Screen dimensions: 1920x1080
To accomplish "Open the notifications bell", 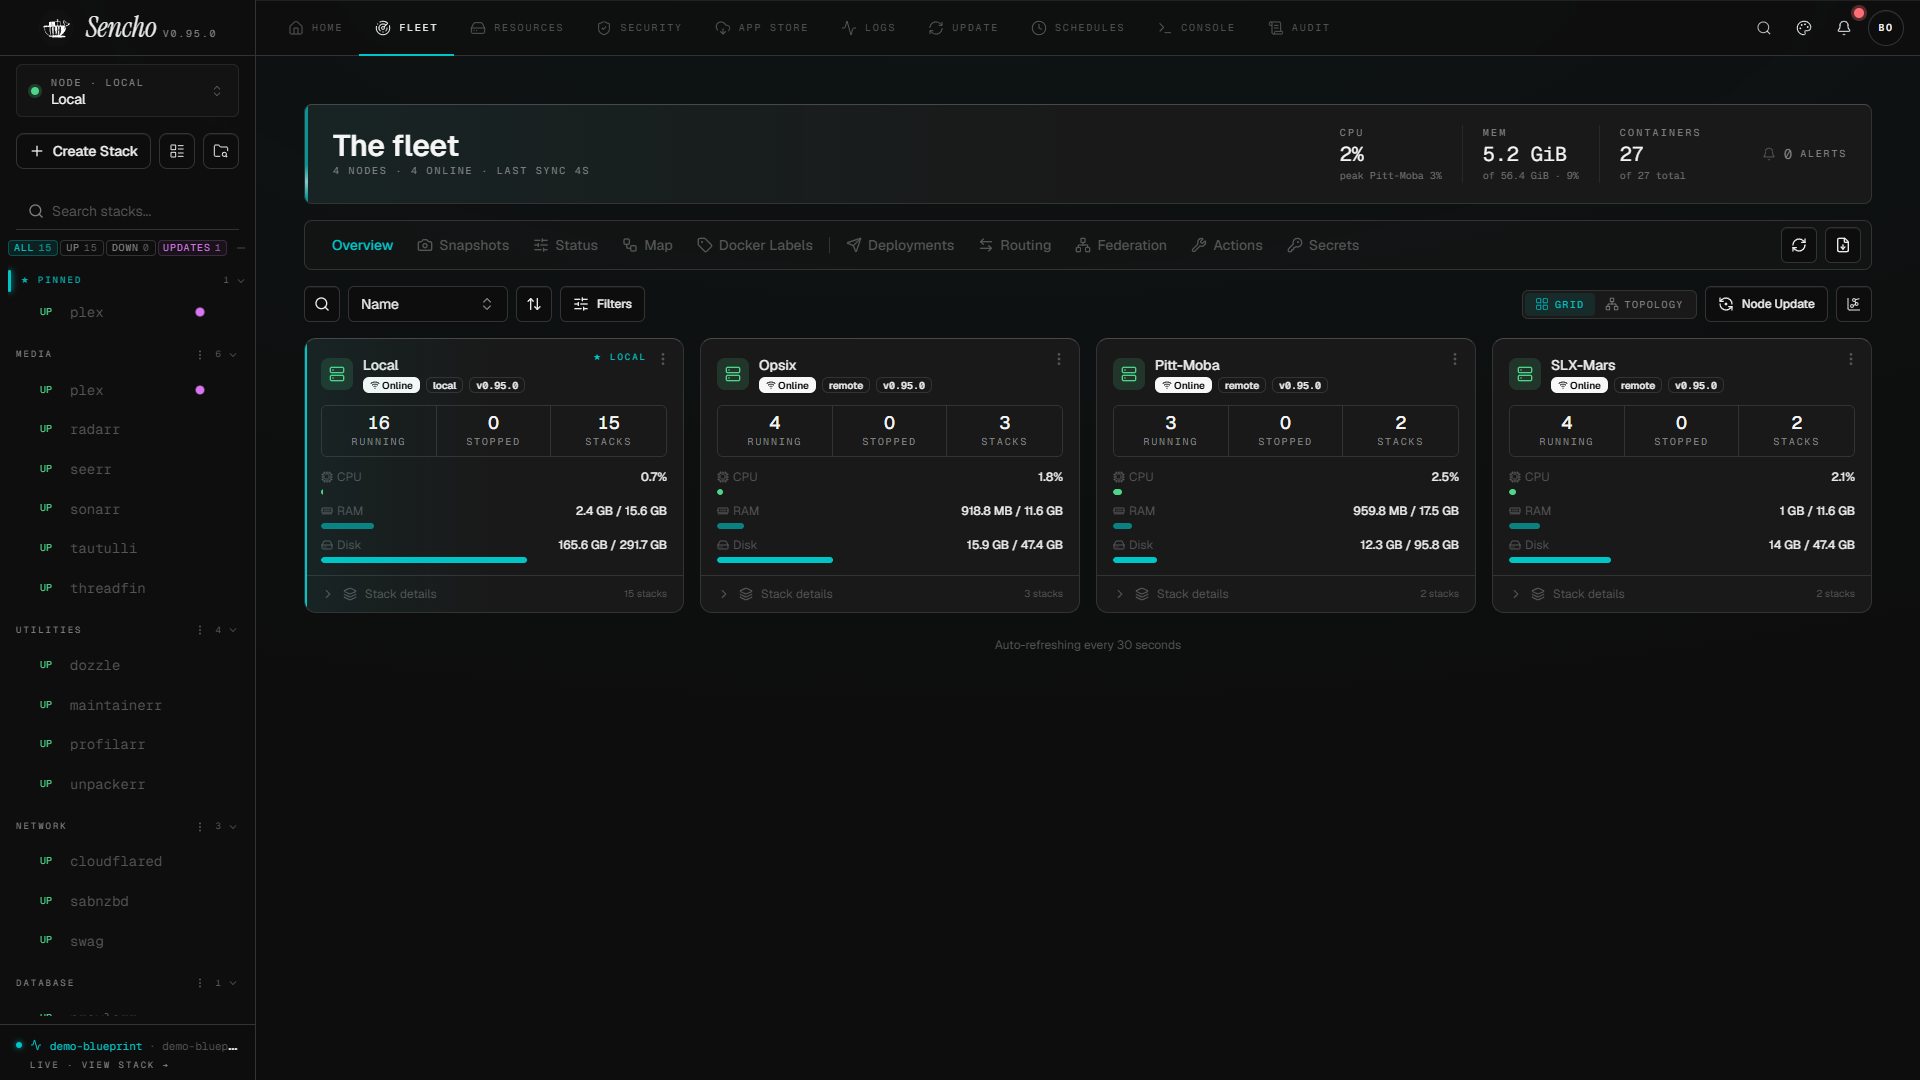I will coord(1844,28).
